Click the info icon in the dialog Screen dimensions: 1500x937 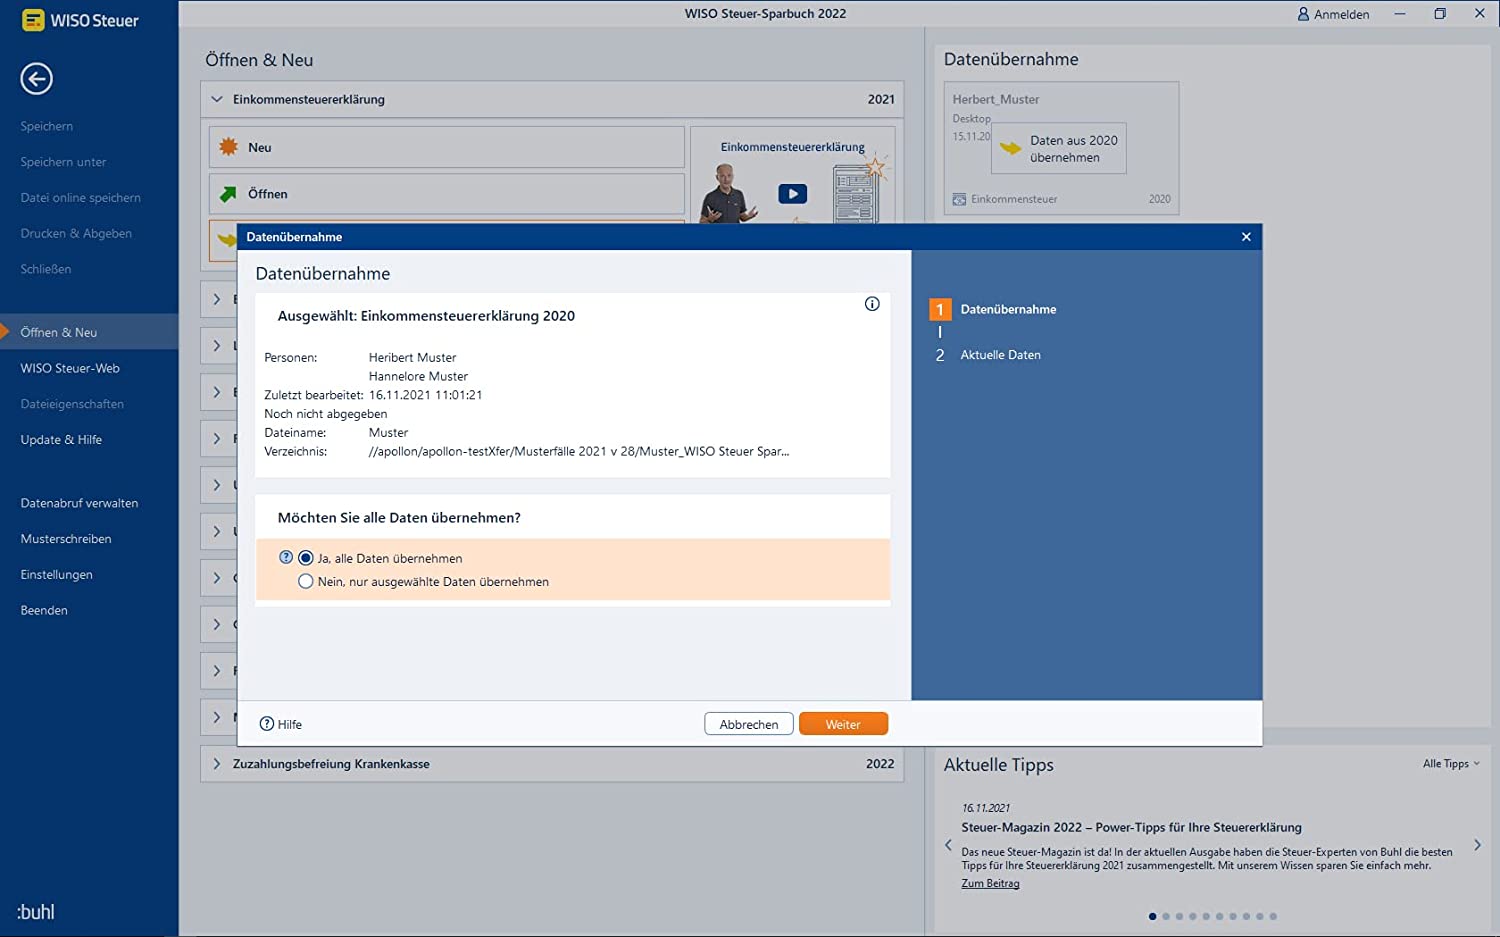[872, 304]
